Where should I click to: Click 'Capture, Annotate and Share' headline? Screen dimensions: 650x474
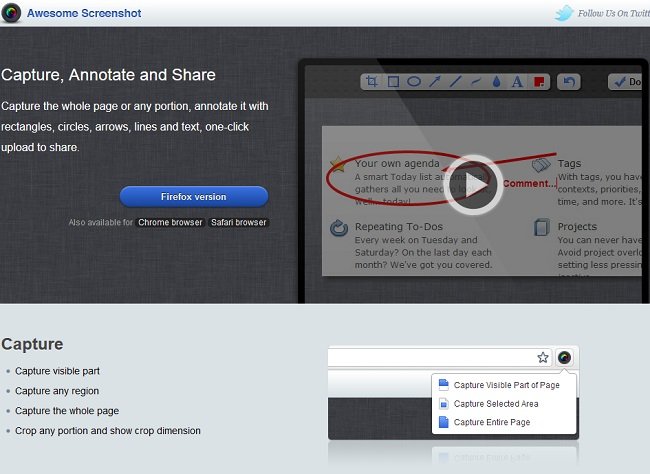click(108, 75)
